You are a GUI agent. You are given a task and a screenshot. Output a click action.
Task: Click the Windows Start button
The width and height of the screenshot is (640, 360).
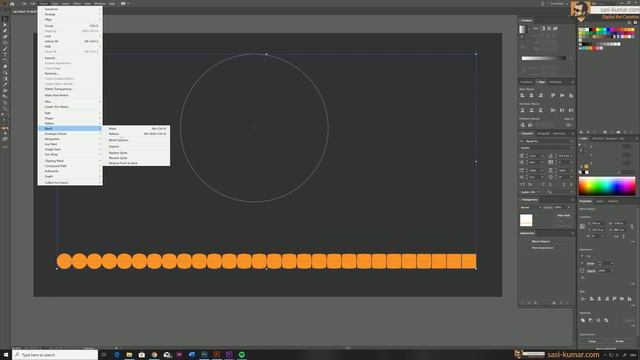coord(6,355)
